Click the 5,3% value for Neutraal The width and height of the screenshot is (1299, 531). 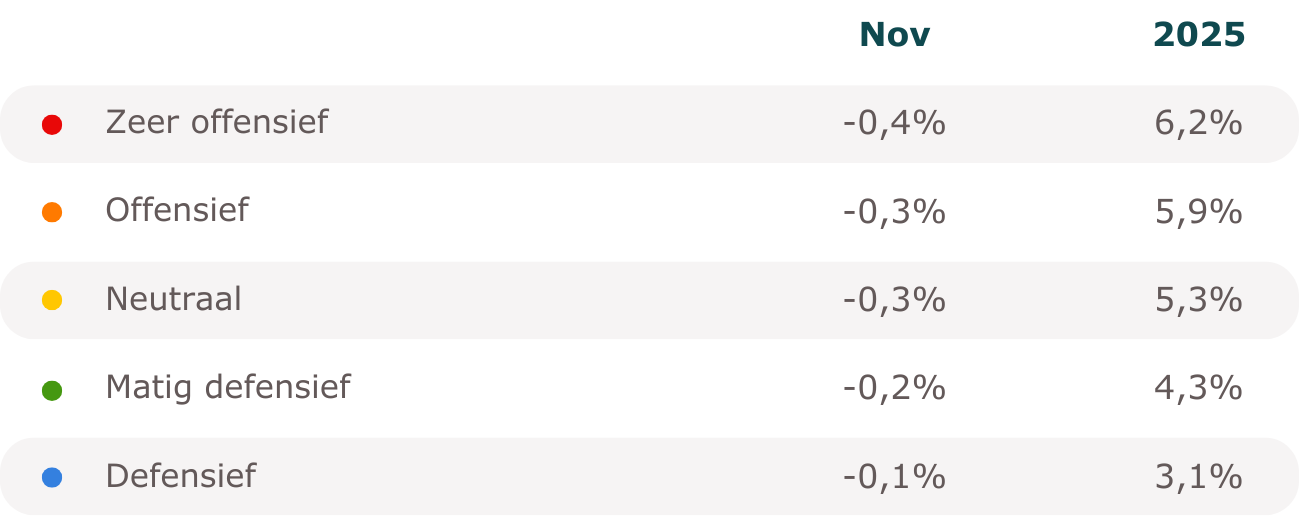(1198, 299)
